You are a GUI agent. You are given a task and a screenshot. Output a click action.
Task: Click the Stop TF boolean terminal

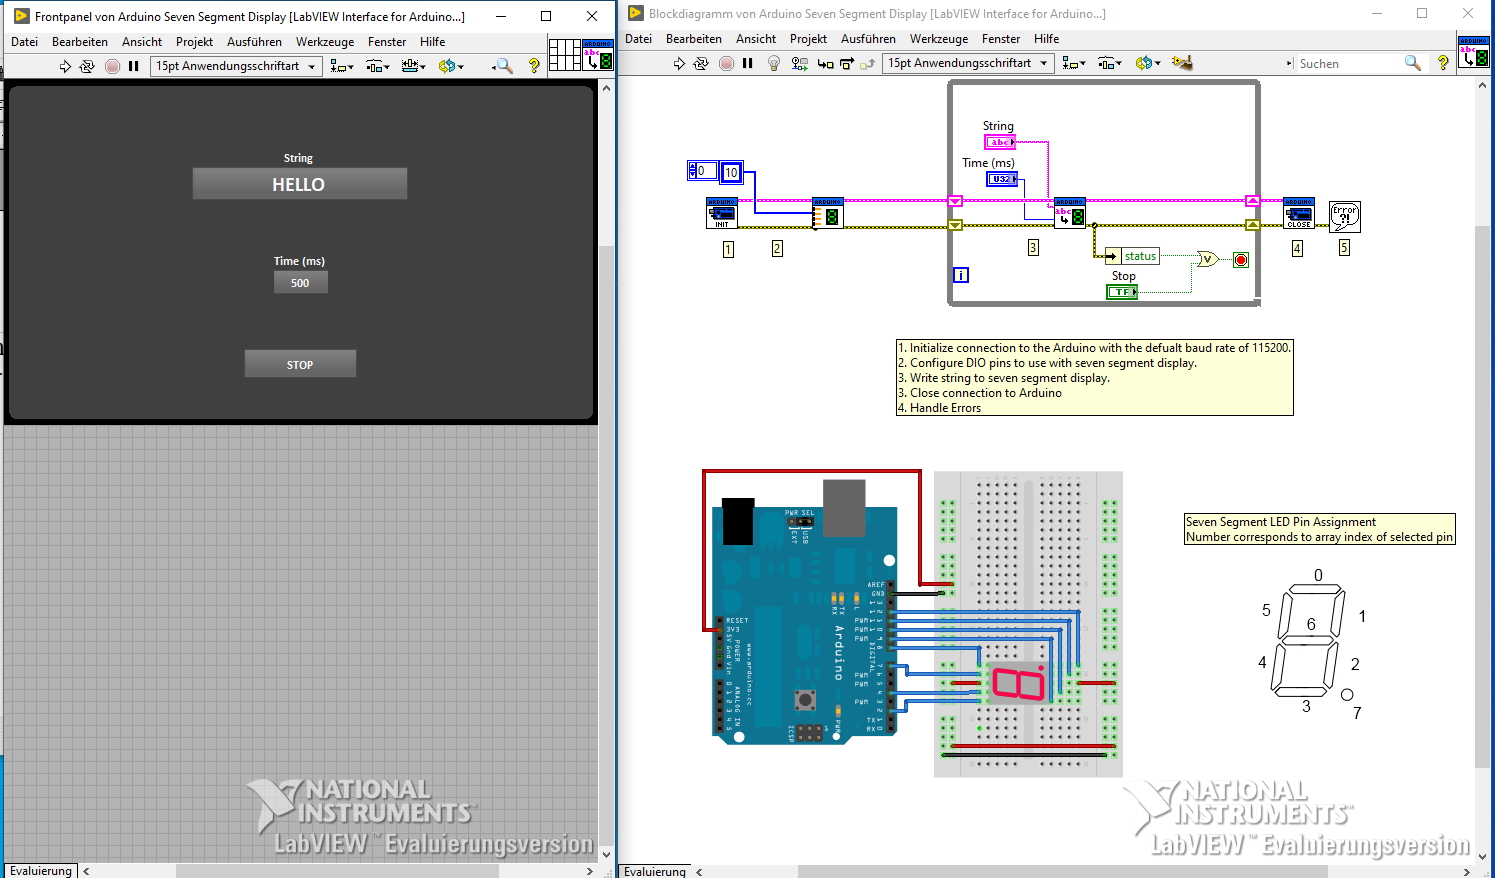click(x=1122, y=292)
